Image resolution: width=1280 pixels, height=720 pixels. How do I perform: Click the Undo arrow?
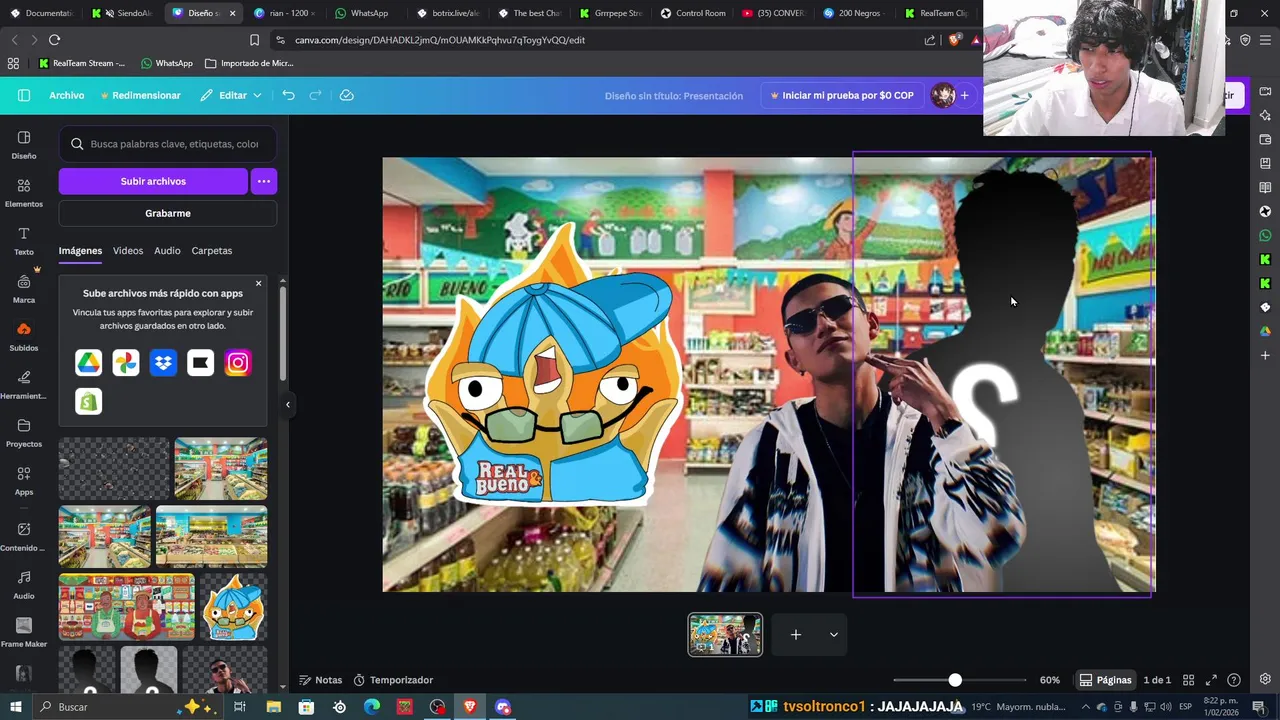pyautogui.click(x=288, y=95)
